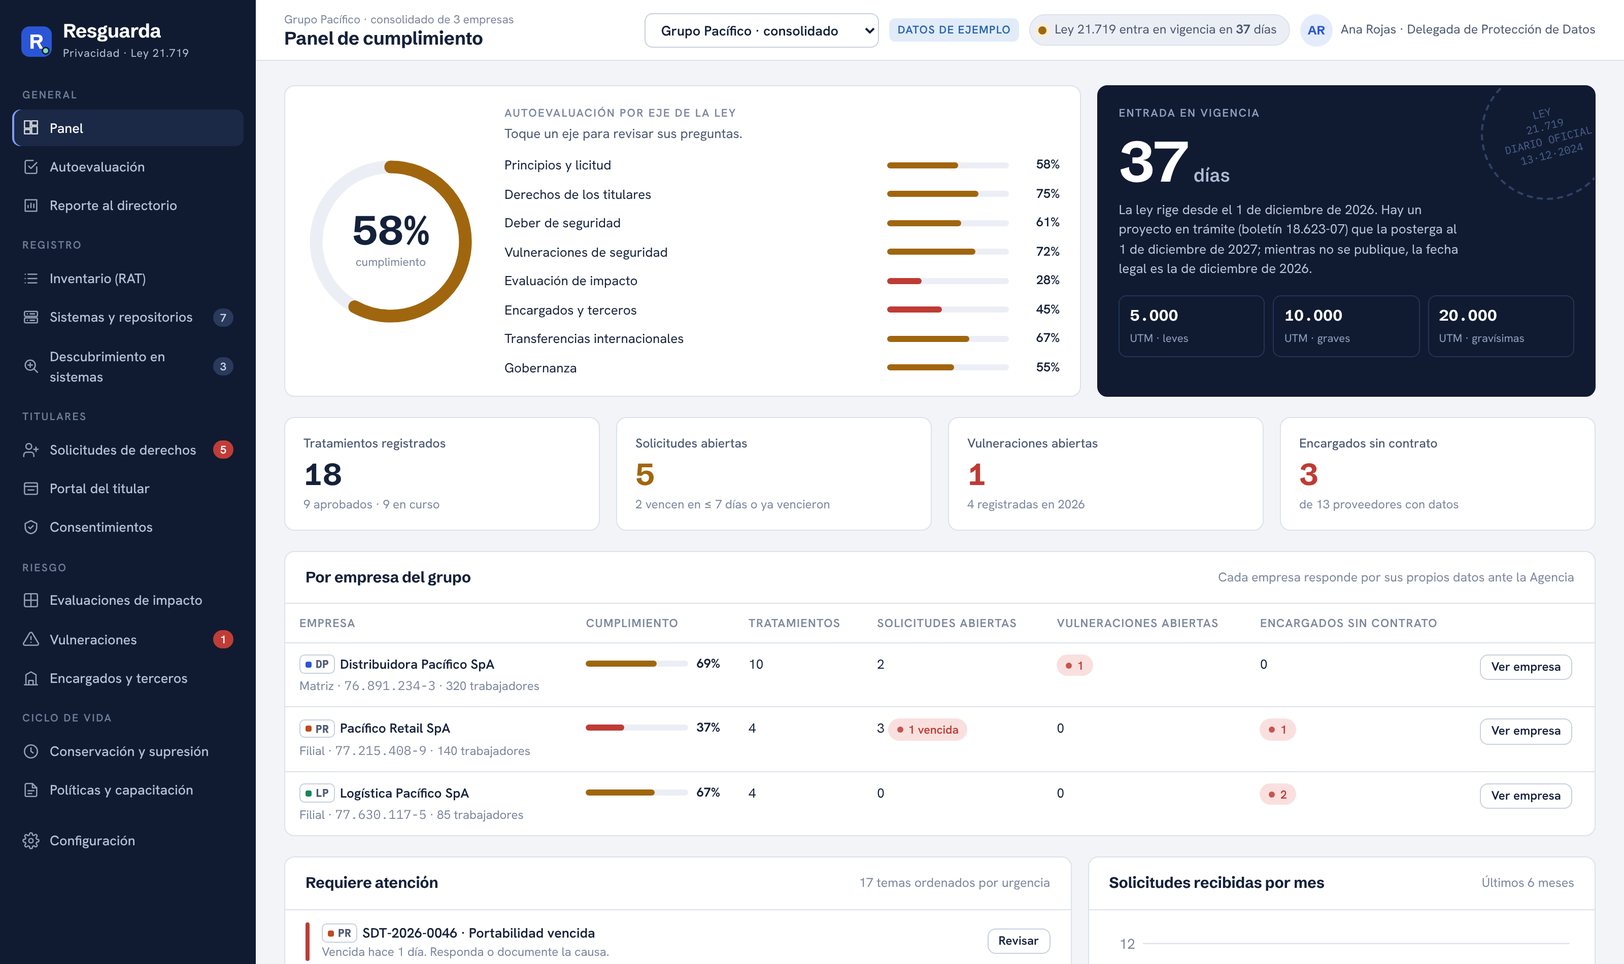The width and height of the screenshot is (1624, 964).
Task: Click Revisar on SDT-2026-0046 item
Action: 1018,941
